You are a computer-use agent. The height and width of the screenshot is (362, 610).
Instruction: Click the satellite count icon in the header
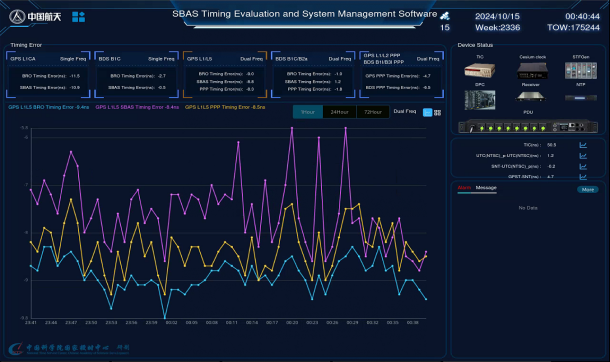pos(445,16)
